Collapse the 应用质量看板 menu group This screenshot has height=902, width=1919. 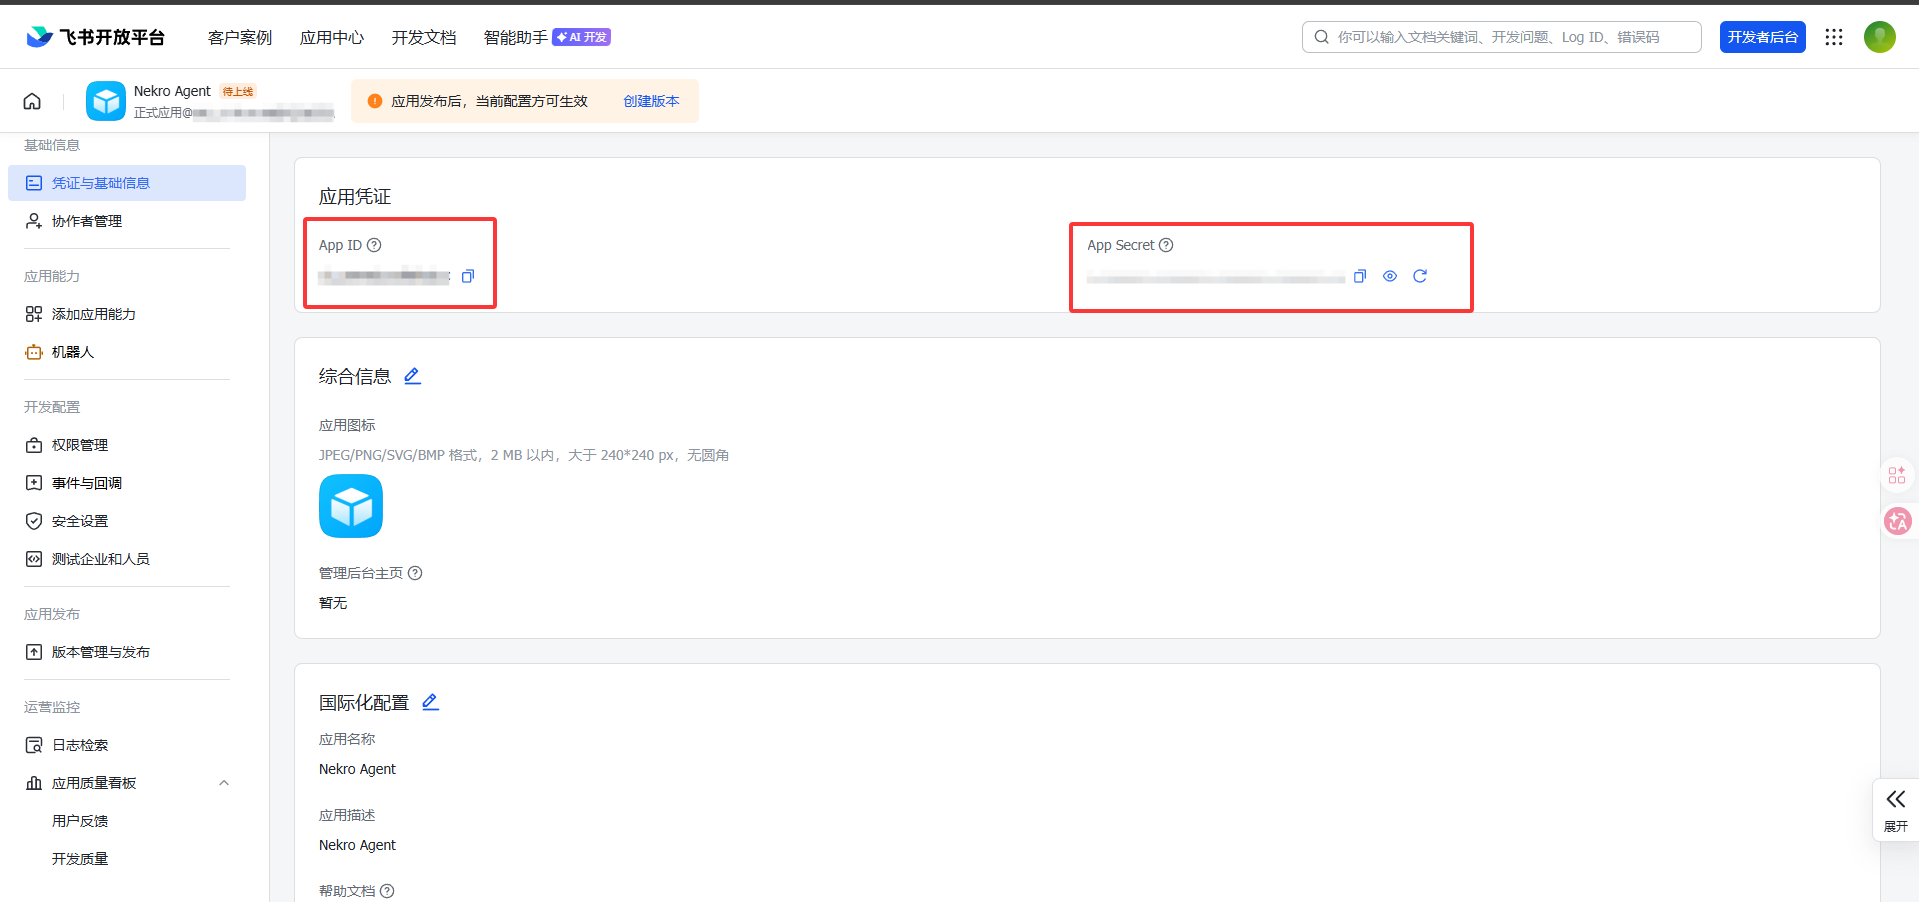pos(224,783)
